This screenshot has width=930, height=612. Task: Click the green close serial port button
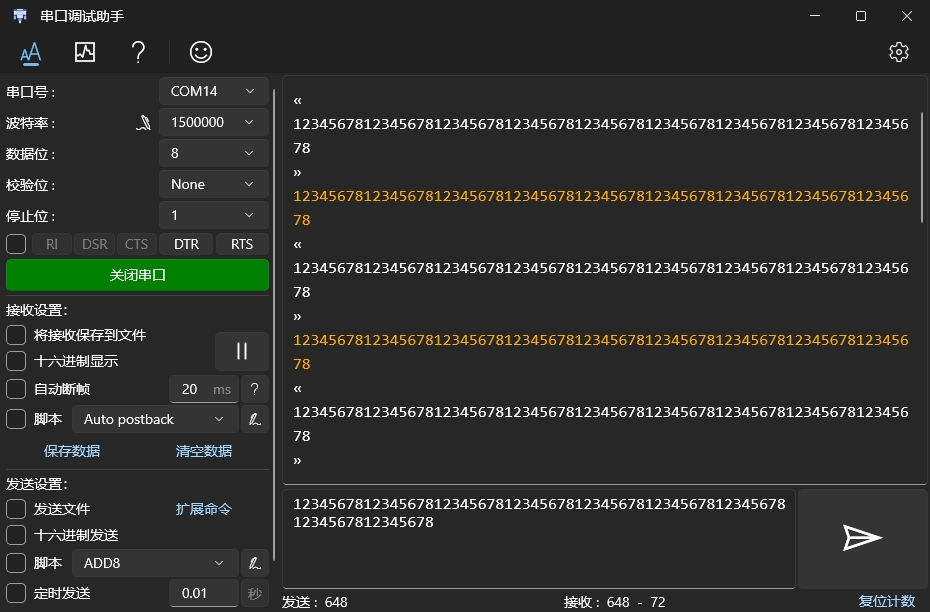pos(137,275)
